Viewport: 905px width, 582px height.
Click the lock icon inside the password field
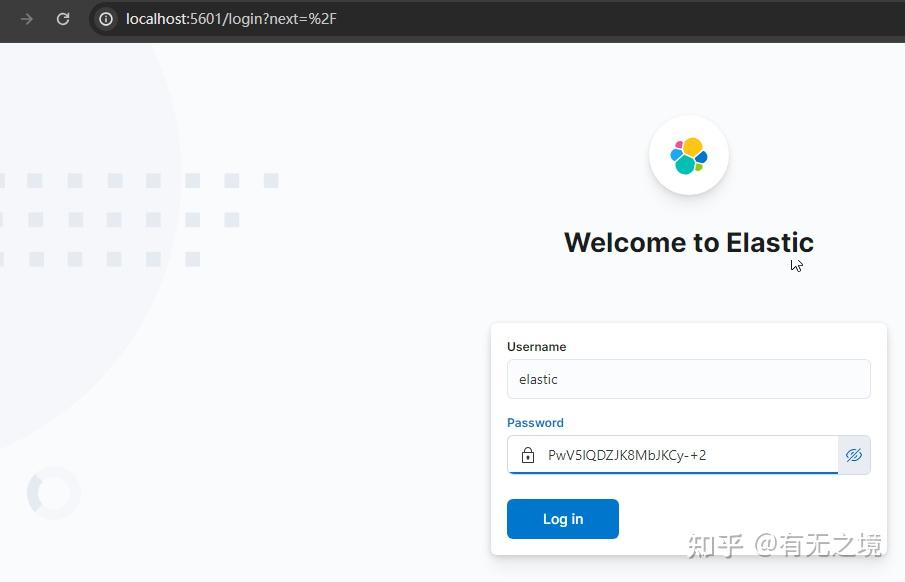(528, 455)
